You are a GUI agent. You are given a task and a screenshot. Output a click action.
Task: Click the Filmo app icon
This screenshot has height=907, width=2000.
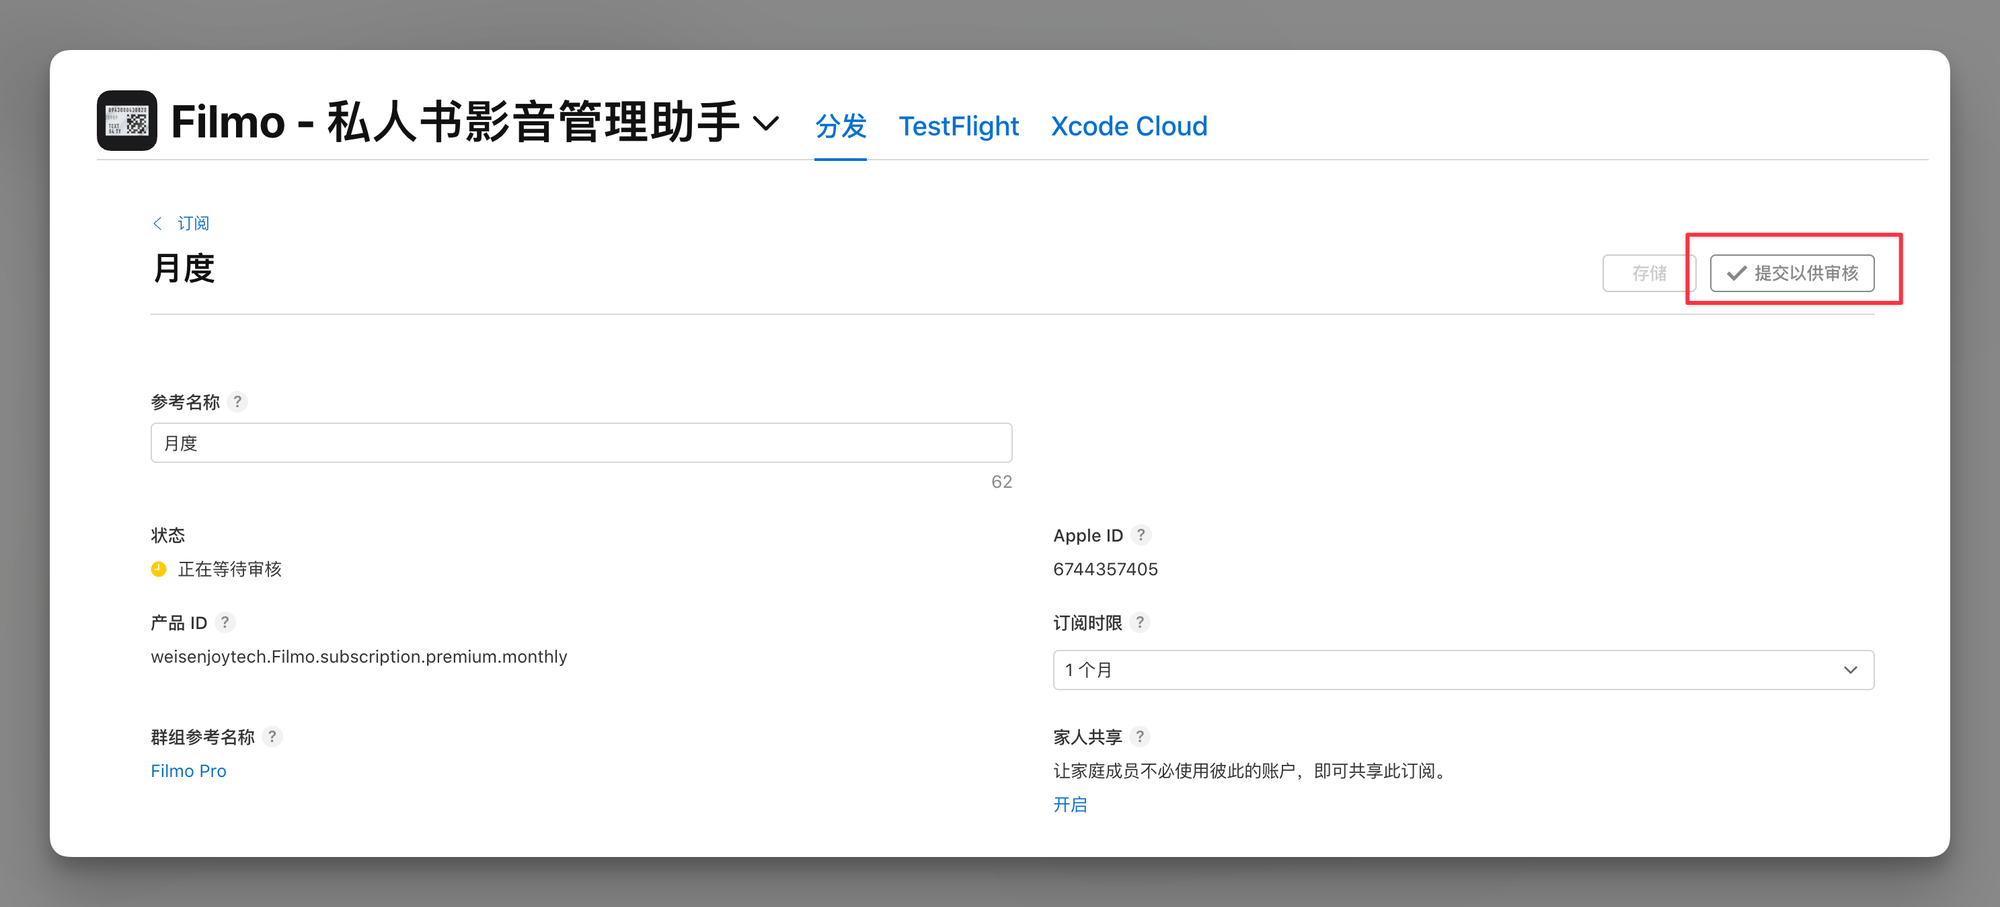(127, 121)
